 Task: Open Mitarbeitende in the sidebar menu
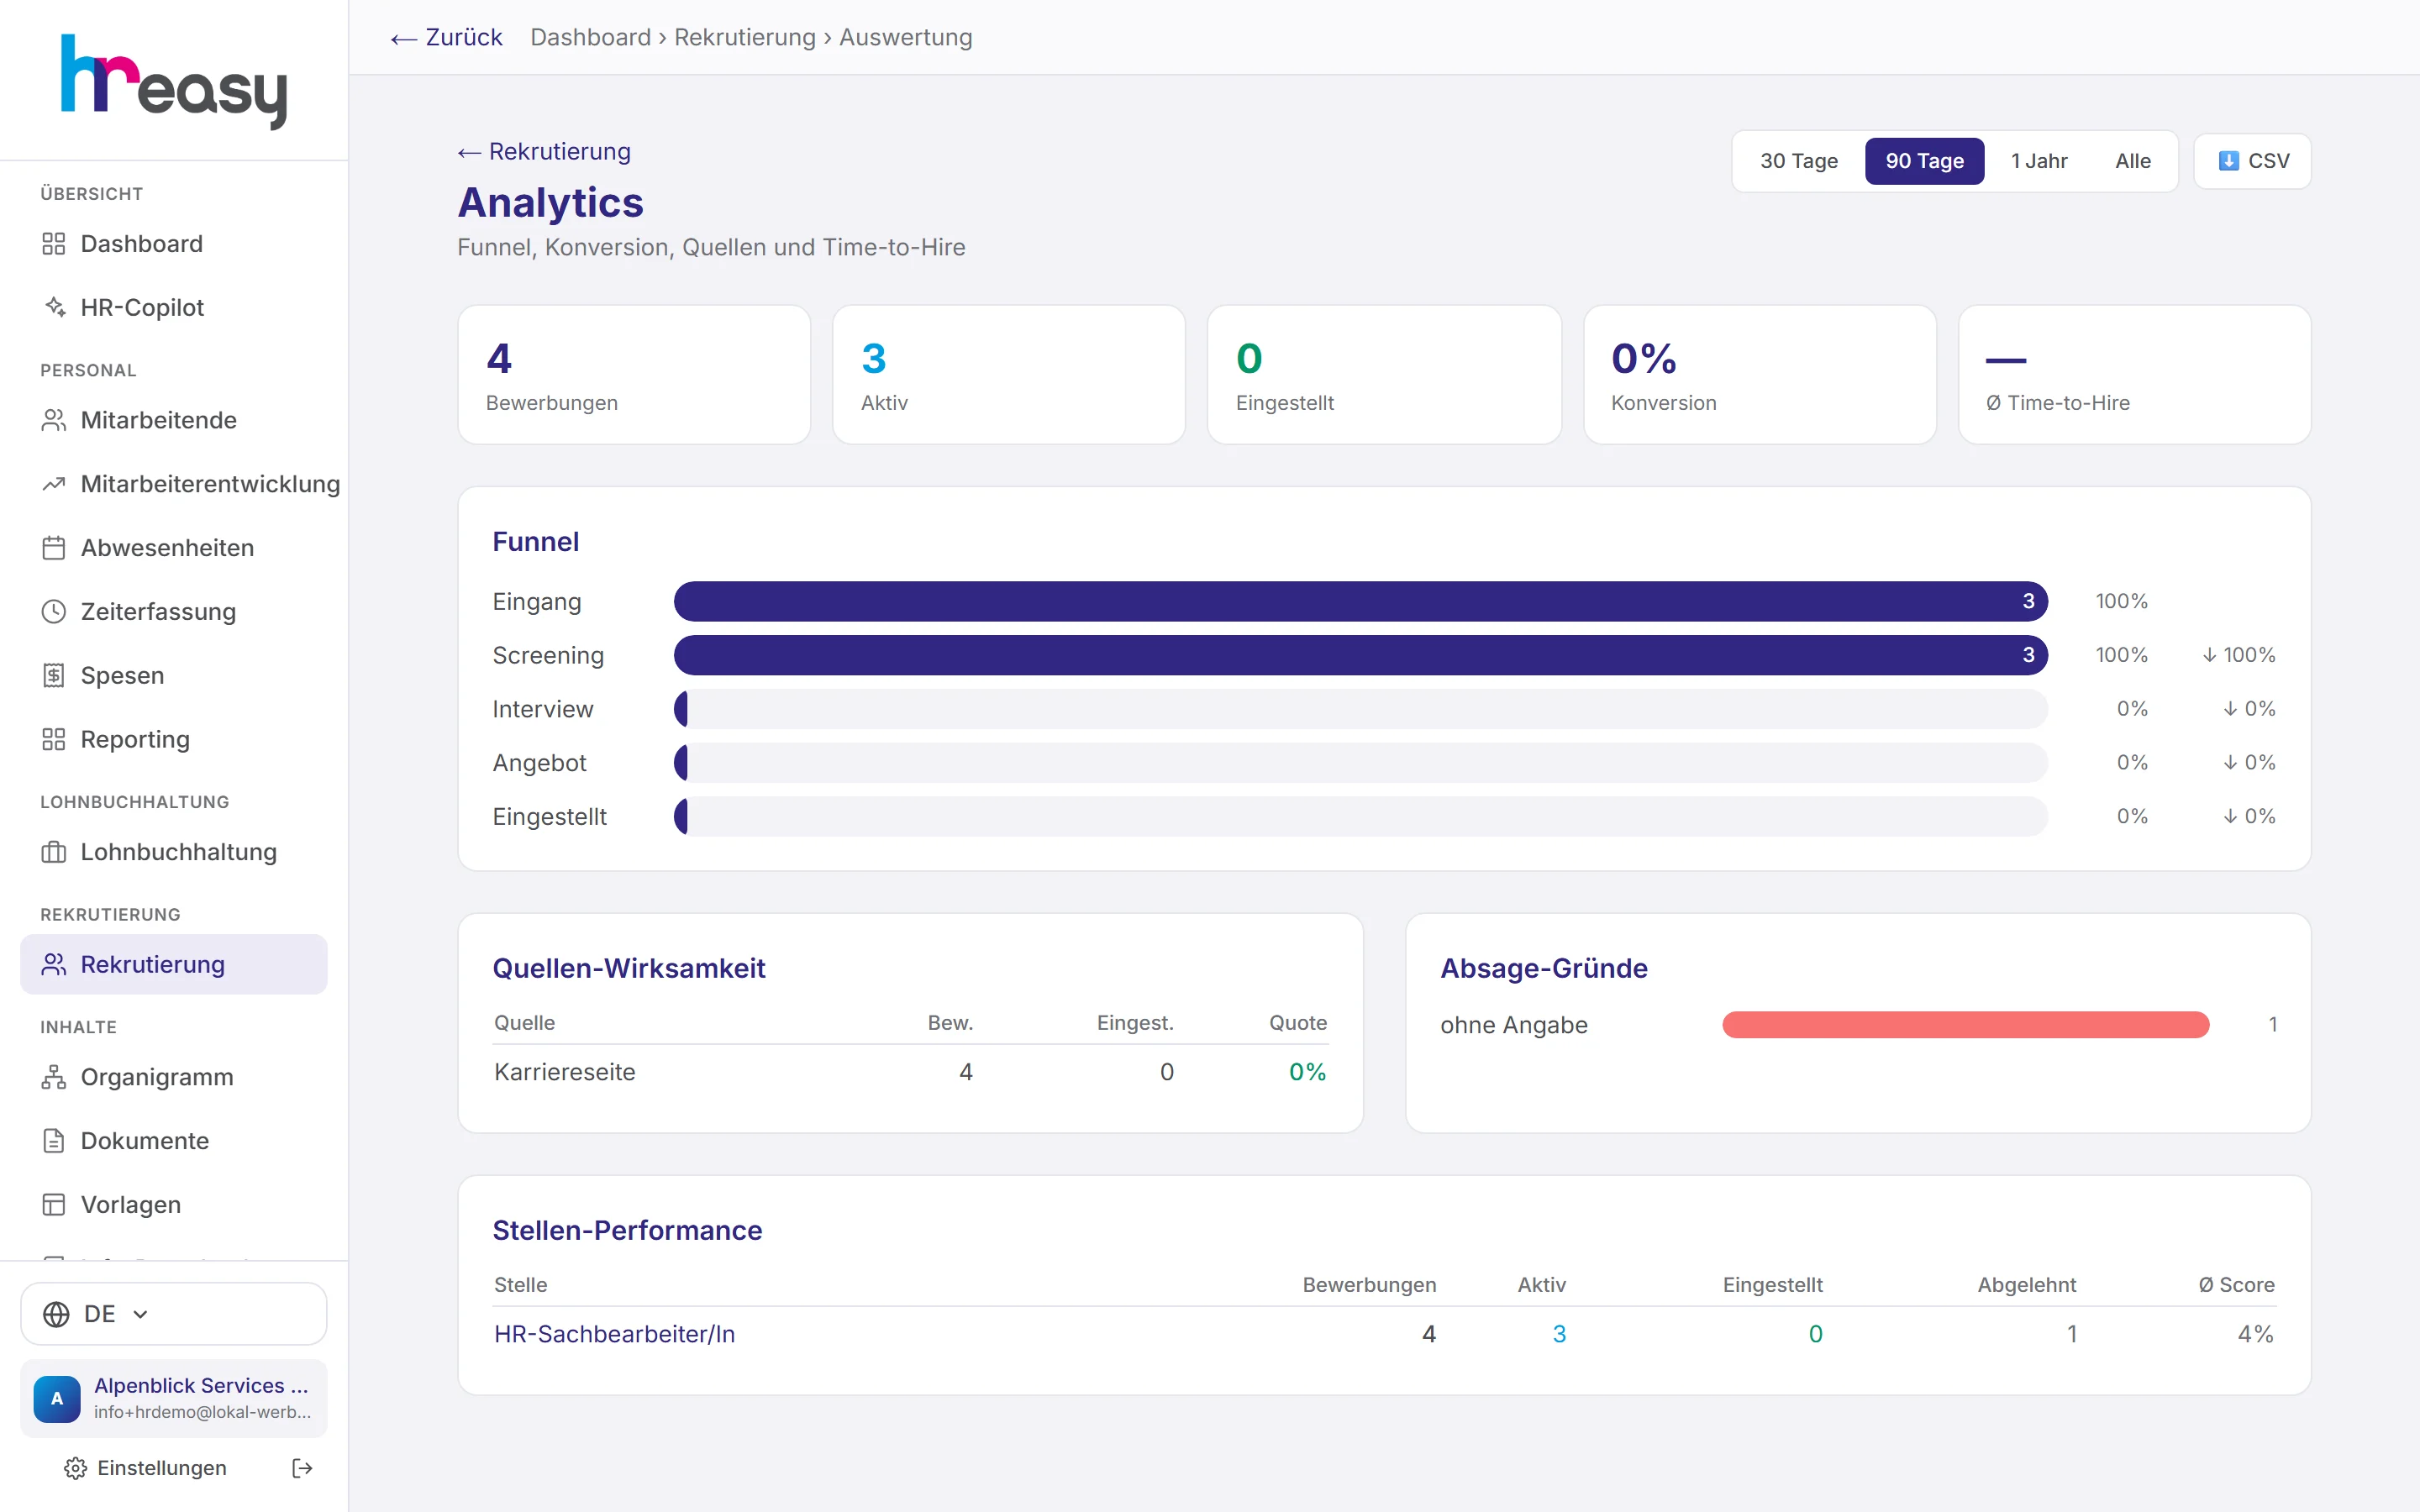point(174,420)
